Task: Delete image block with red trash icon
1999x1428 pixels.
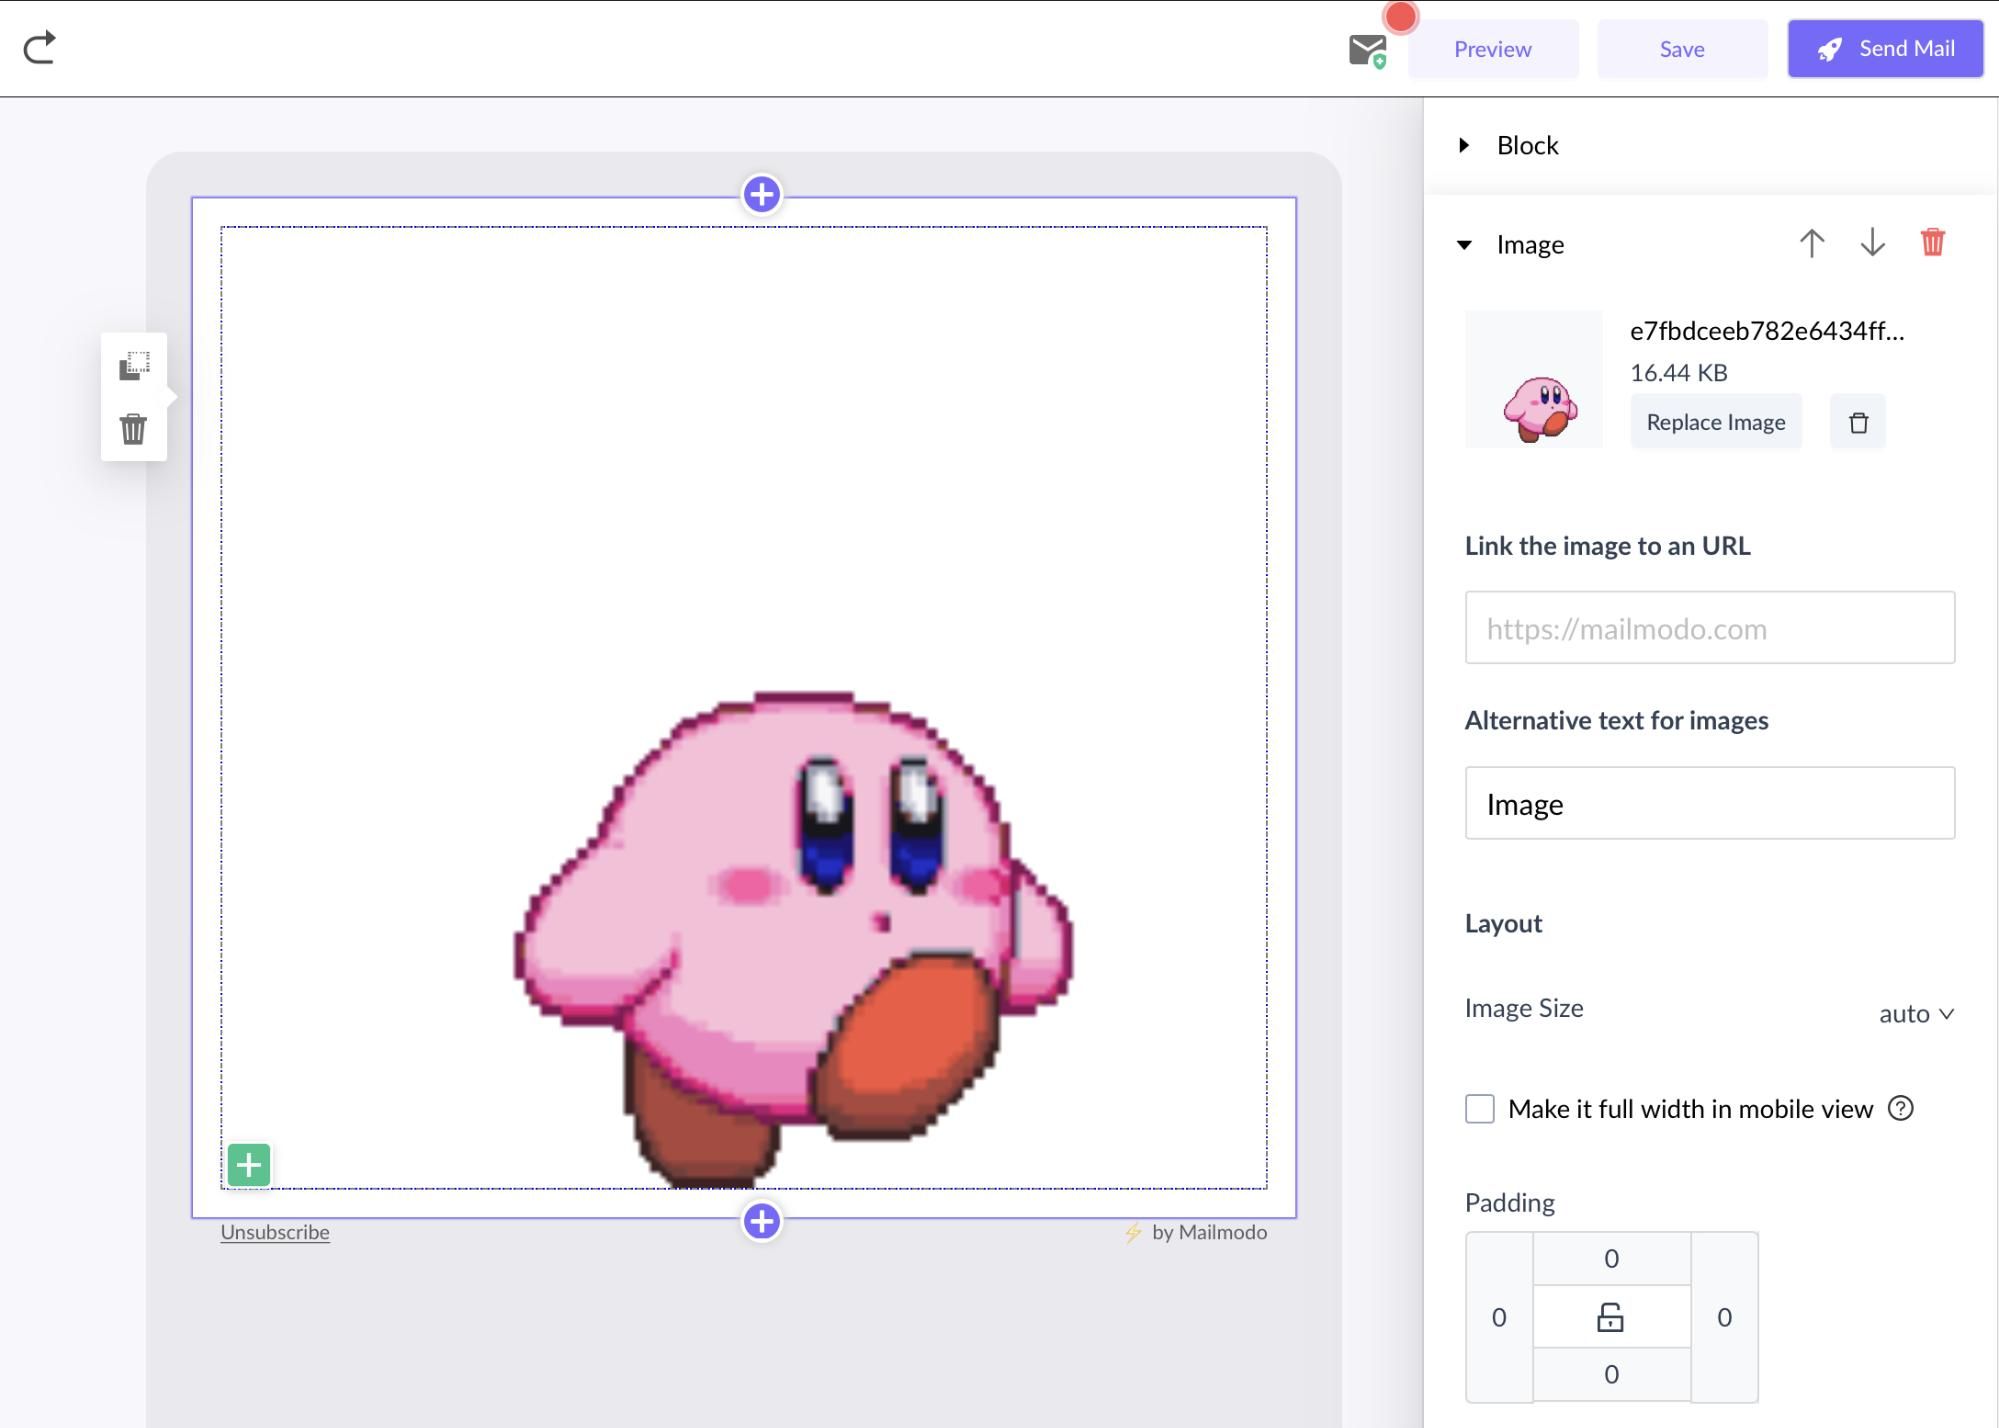Action: pos(1932,242)
